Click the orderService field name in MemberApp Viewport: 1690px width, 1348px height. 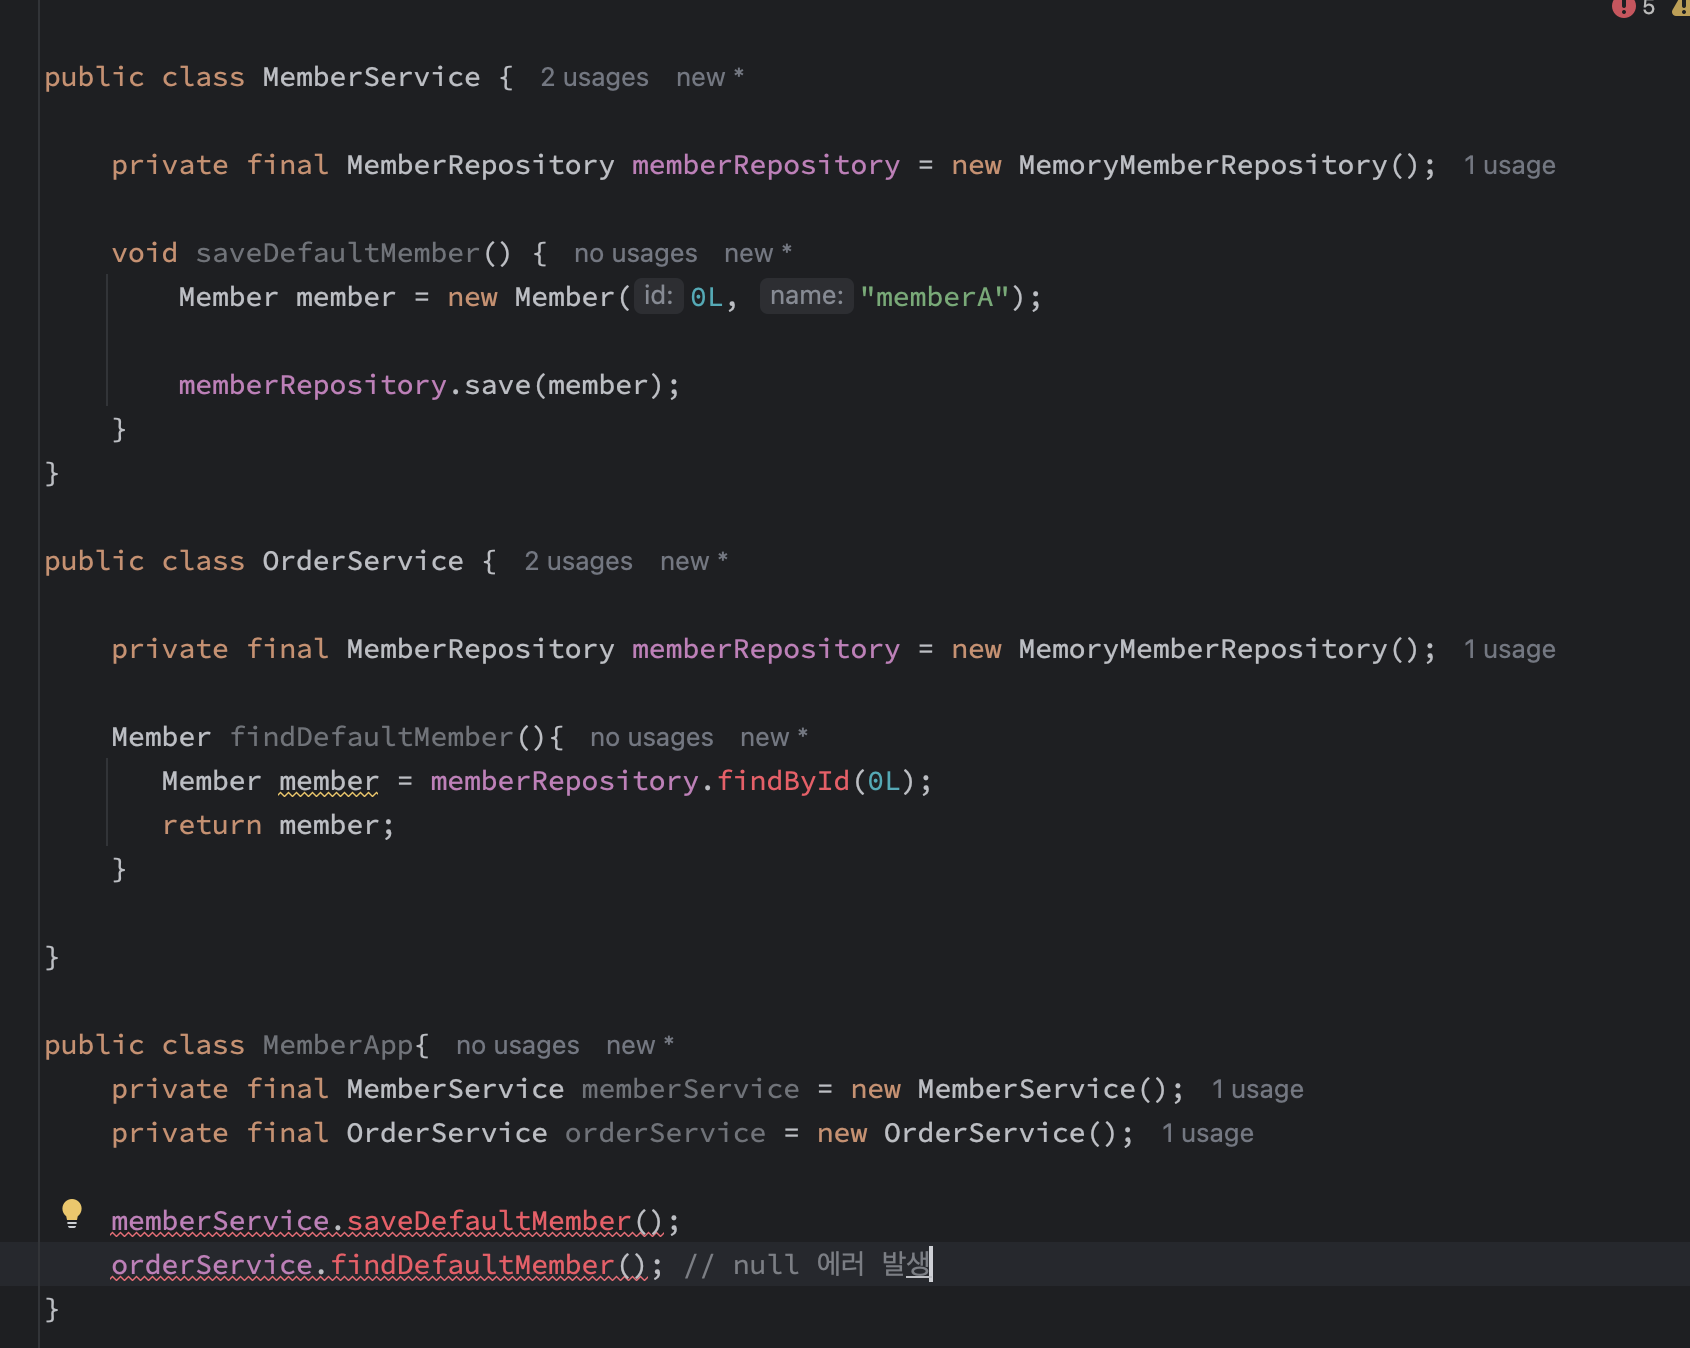coord(665,1133)
